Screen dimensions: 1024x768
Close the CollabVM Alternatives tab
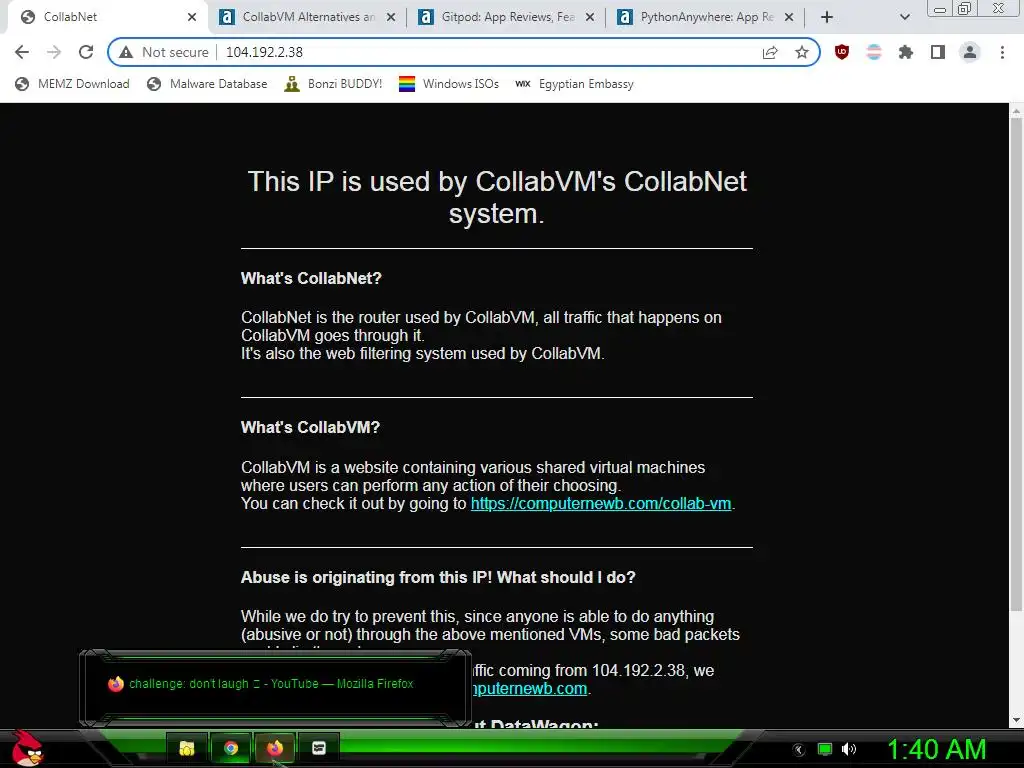[x=391, y=17]
